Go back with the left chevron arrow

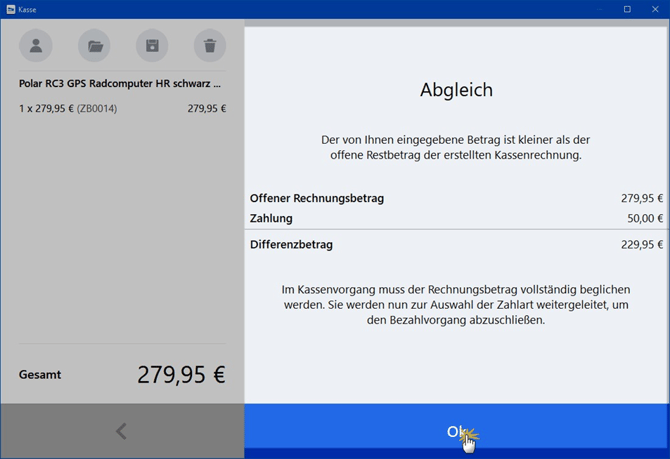pyautogui.click(x=121, y=431)
